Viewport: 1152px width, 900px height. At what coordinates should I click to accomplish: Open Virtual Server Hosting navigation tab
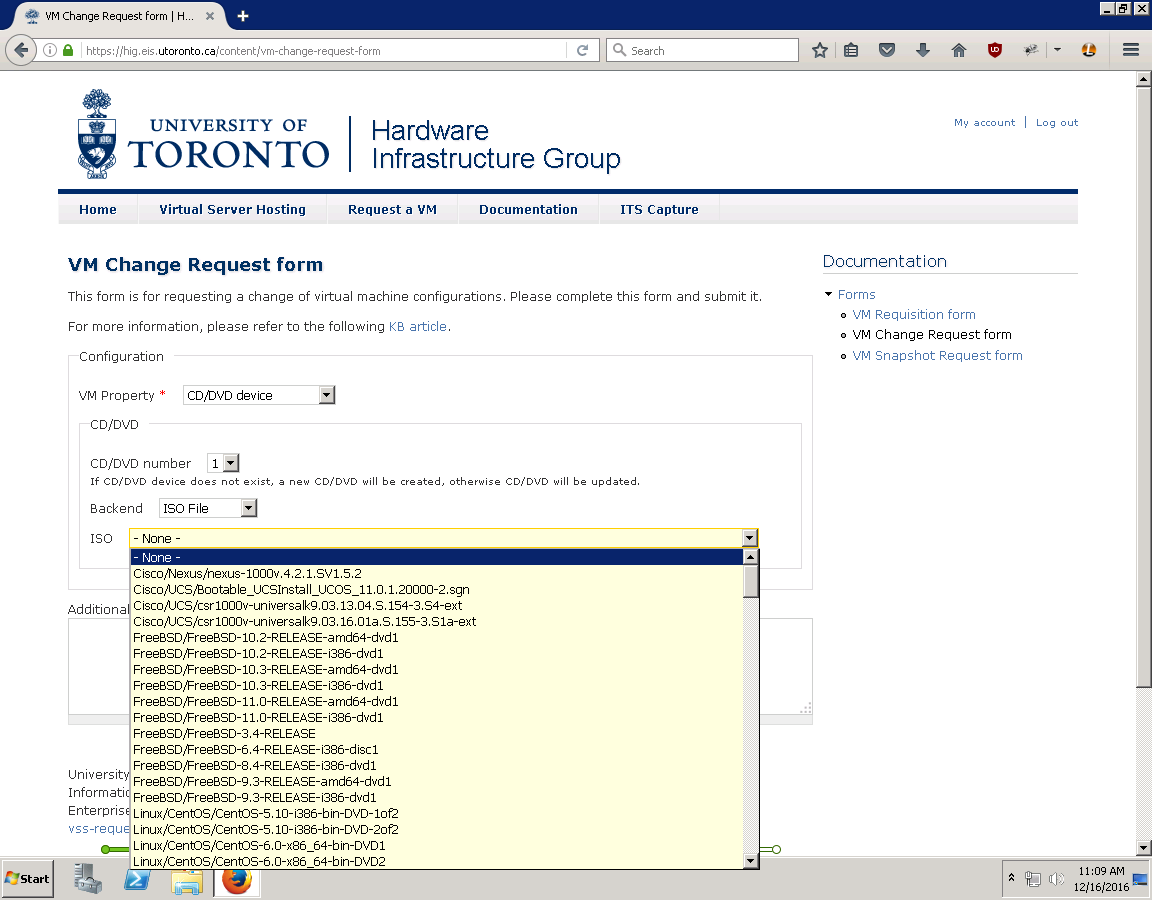[232, 209]
